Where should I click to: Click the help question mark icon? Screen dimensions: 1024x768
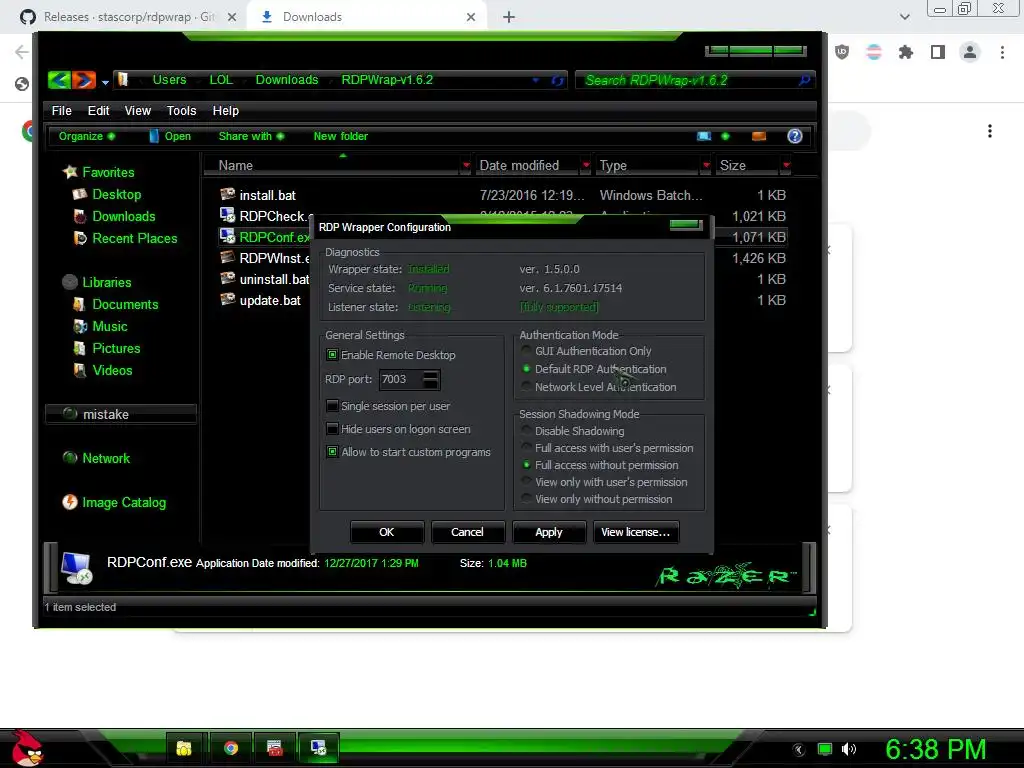[x=794, y=136]
